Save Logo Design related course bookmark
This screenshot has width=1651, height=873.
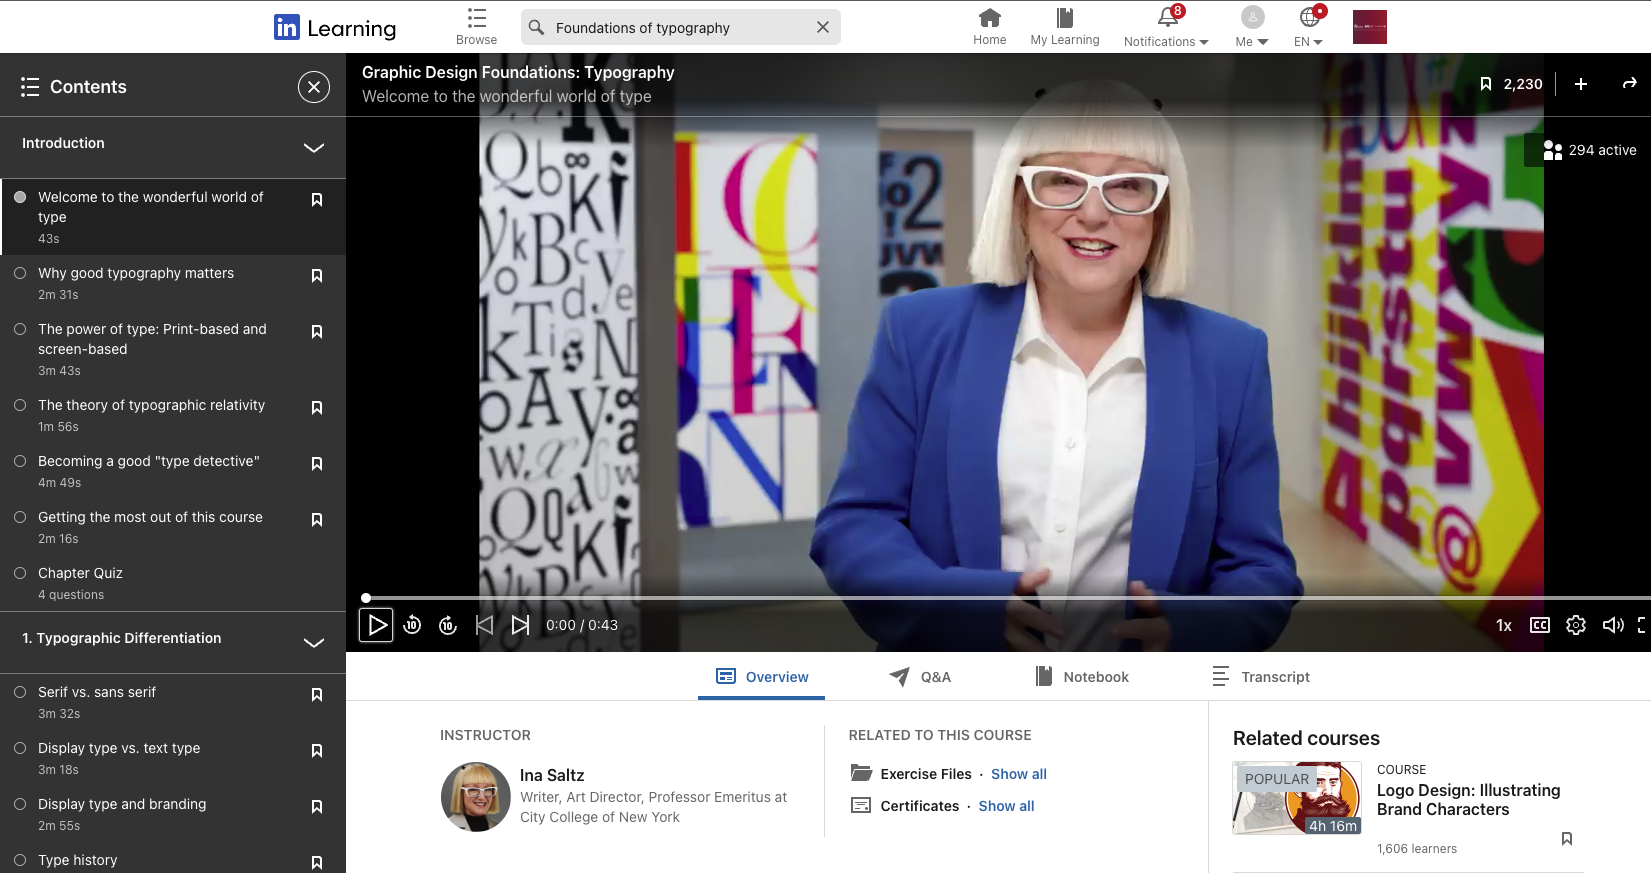(x=1566, y=839)
